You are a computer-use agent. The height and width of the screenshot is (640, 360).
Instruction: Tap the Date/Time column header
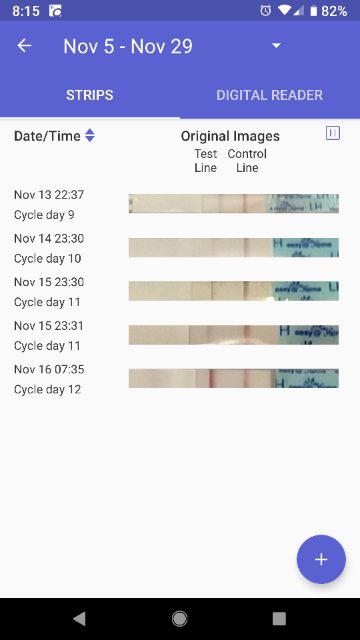47,136
